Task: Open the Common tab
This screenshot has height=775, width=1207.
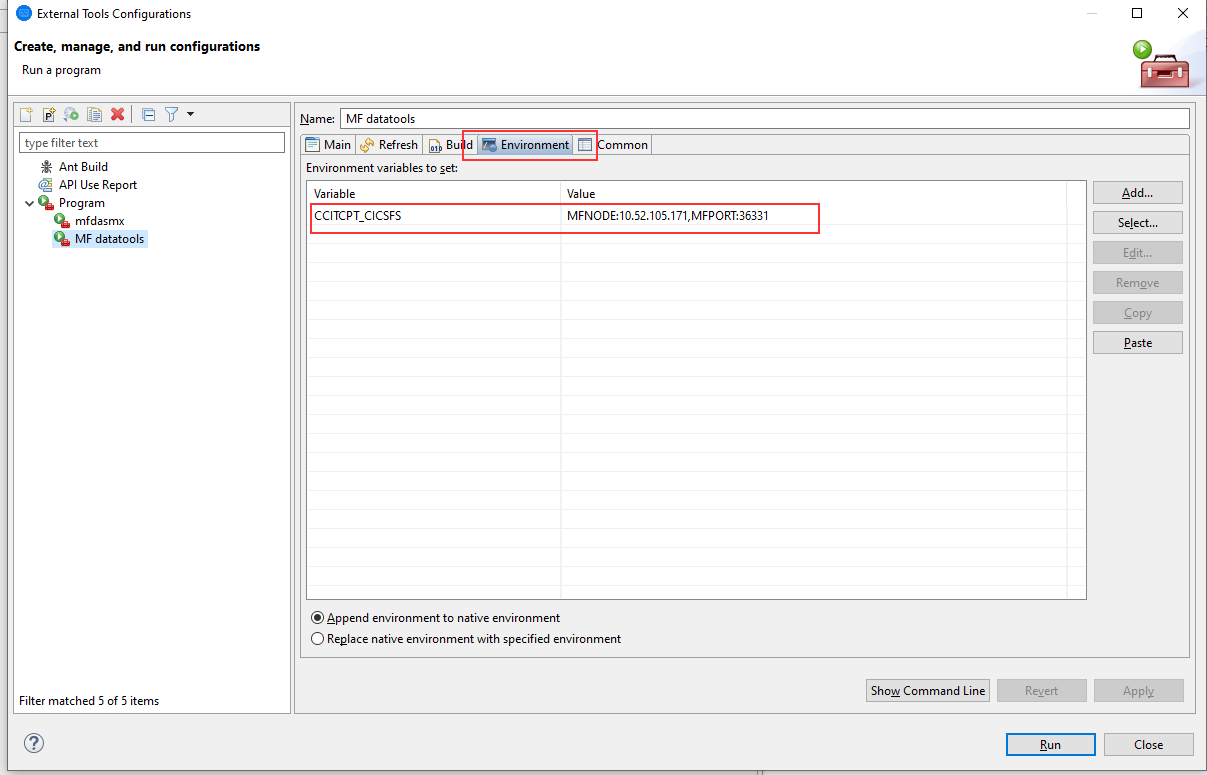Action: click(616, 144)
